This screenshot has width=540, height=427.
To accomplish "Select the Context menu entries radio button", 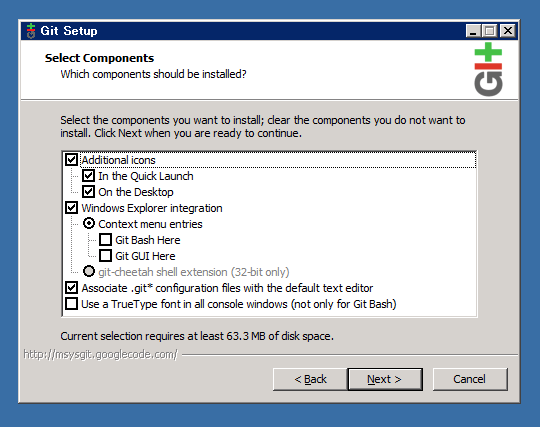I will [x=89, y=224].
